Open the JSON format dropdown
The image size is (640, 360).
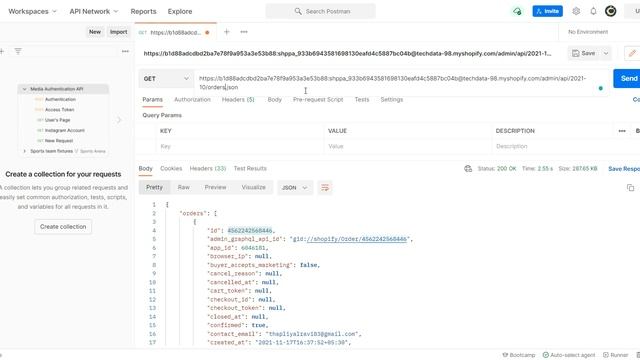(294, 188)
